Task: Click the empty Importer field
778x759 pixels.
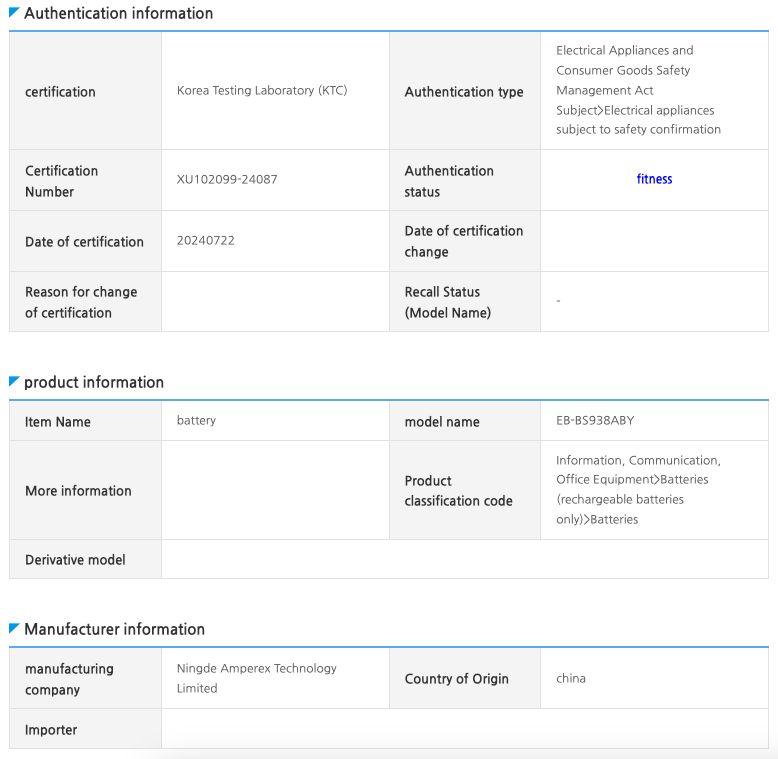Action: 464,729
